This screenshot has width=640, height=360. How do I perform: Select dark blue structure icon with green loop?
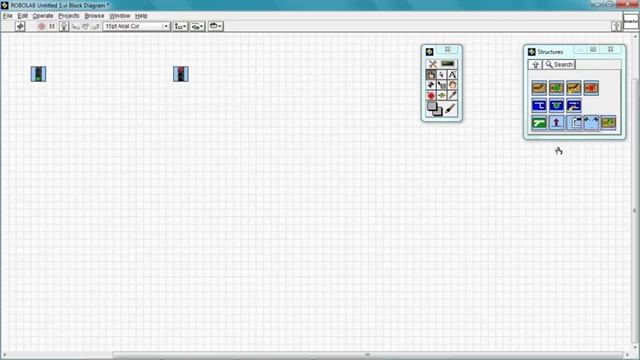pyautogui.click(x=557, y=105)
